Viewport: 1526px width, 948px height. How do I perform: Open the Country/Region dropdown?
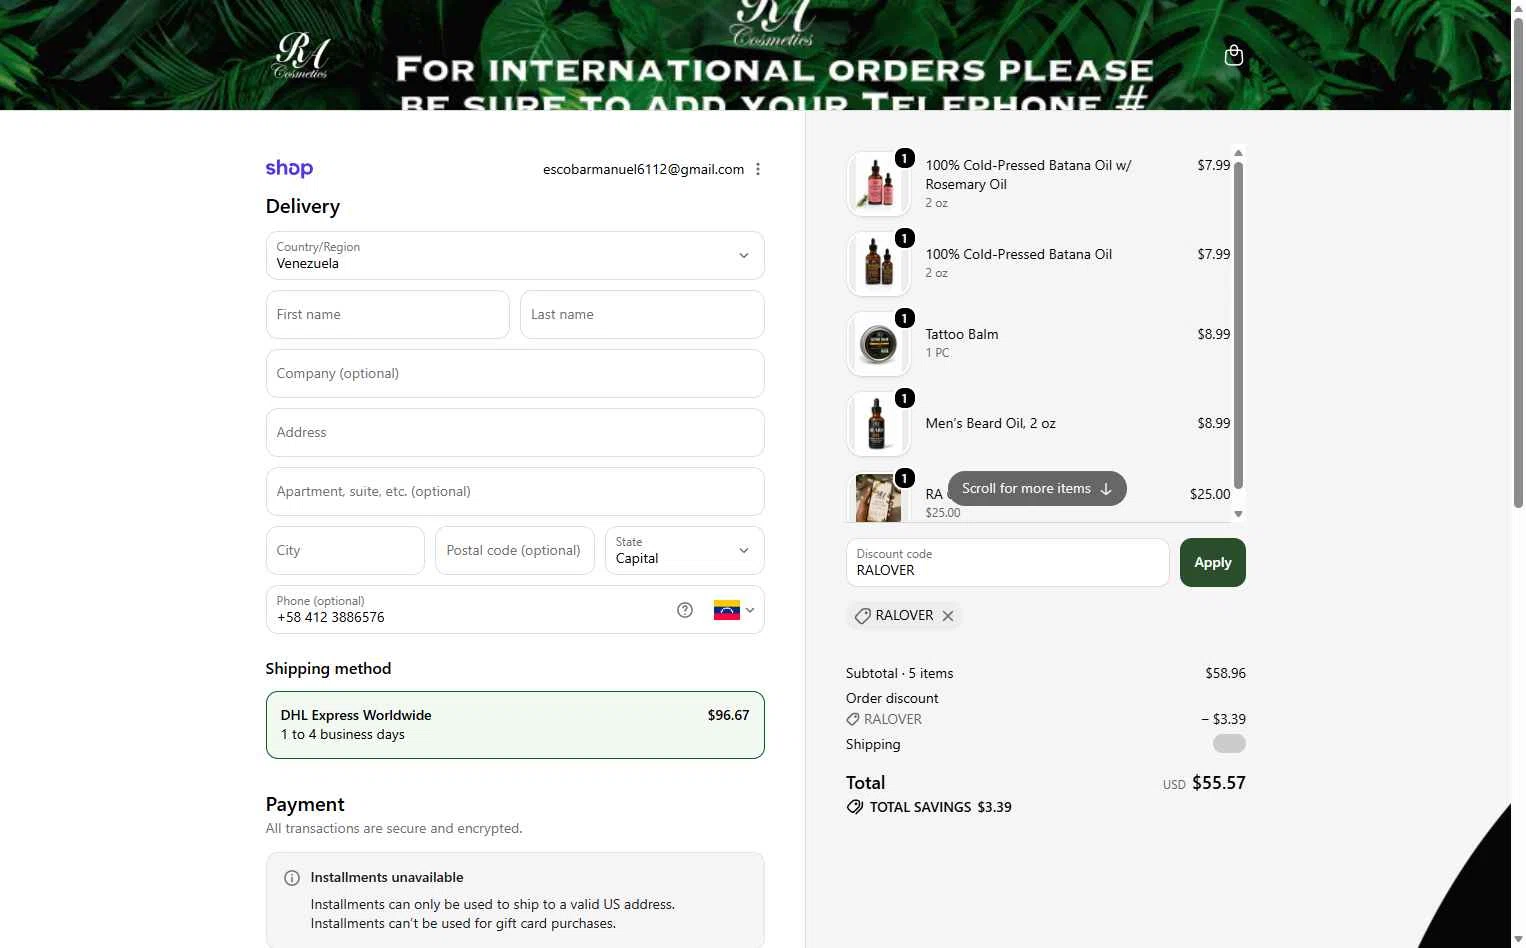515,255
